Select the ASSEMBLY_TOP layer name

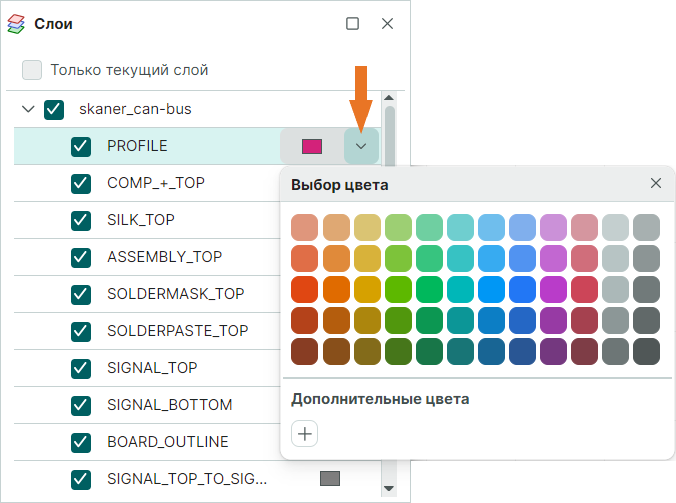[164, 257]
